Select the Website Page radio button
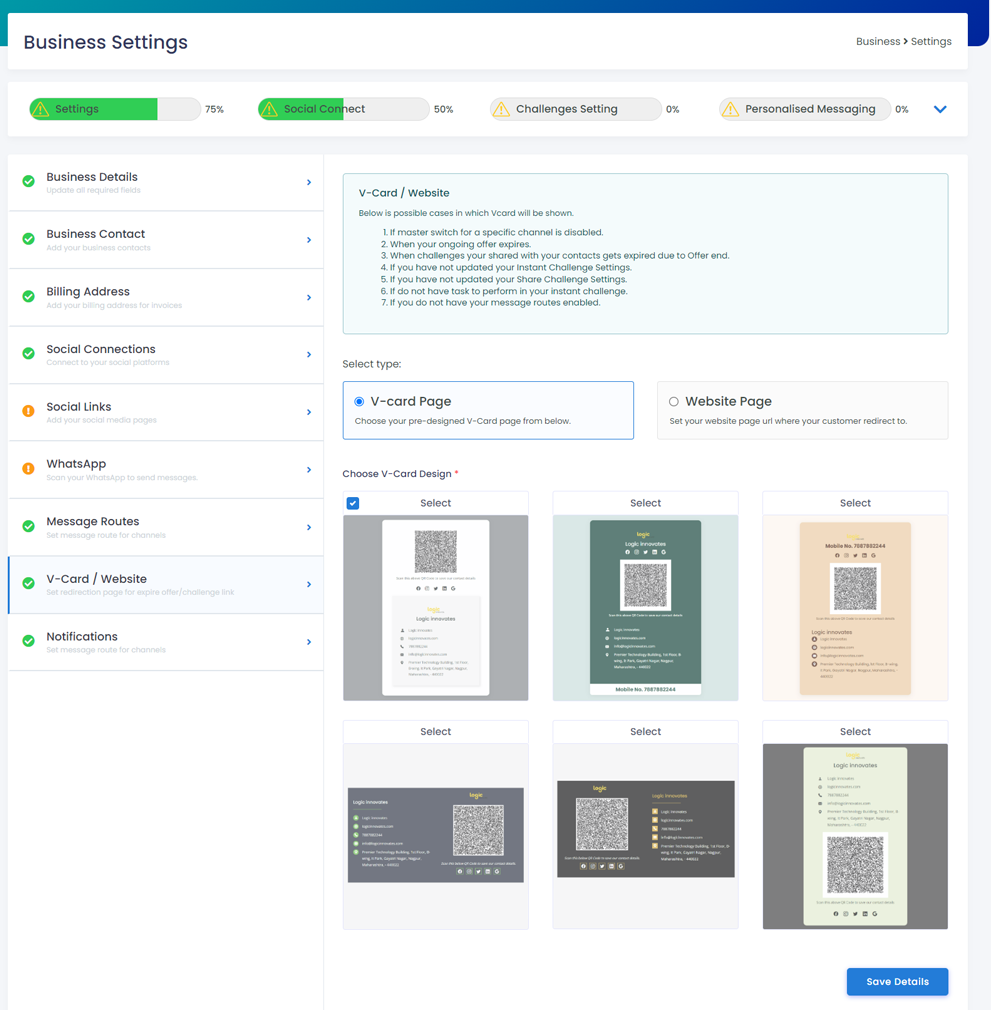991x1010 pixels. pos(674,401)
